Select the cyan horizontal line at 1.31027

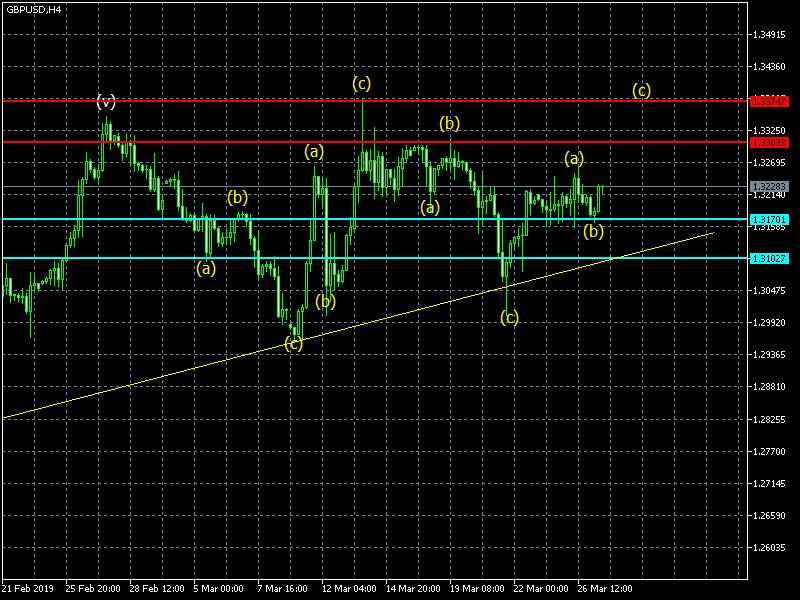click(375, 258)
